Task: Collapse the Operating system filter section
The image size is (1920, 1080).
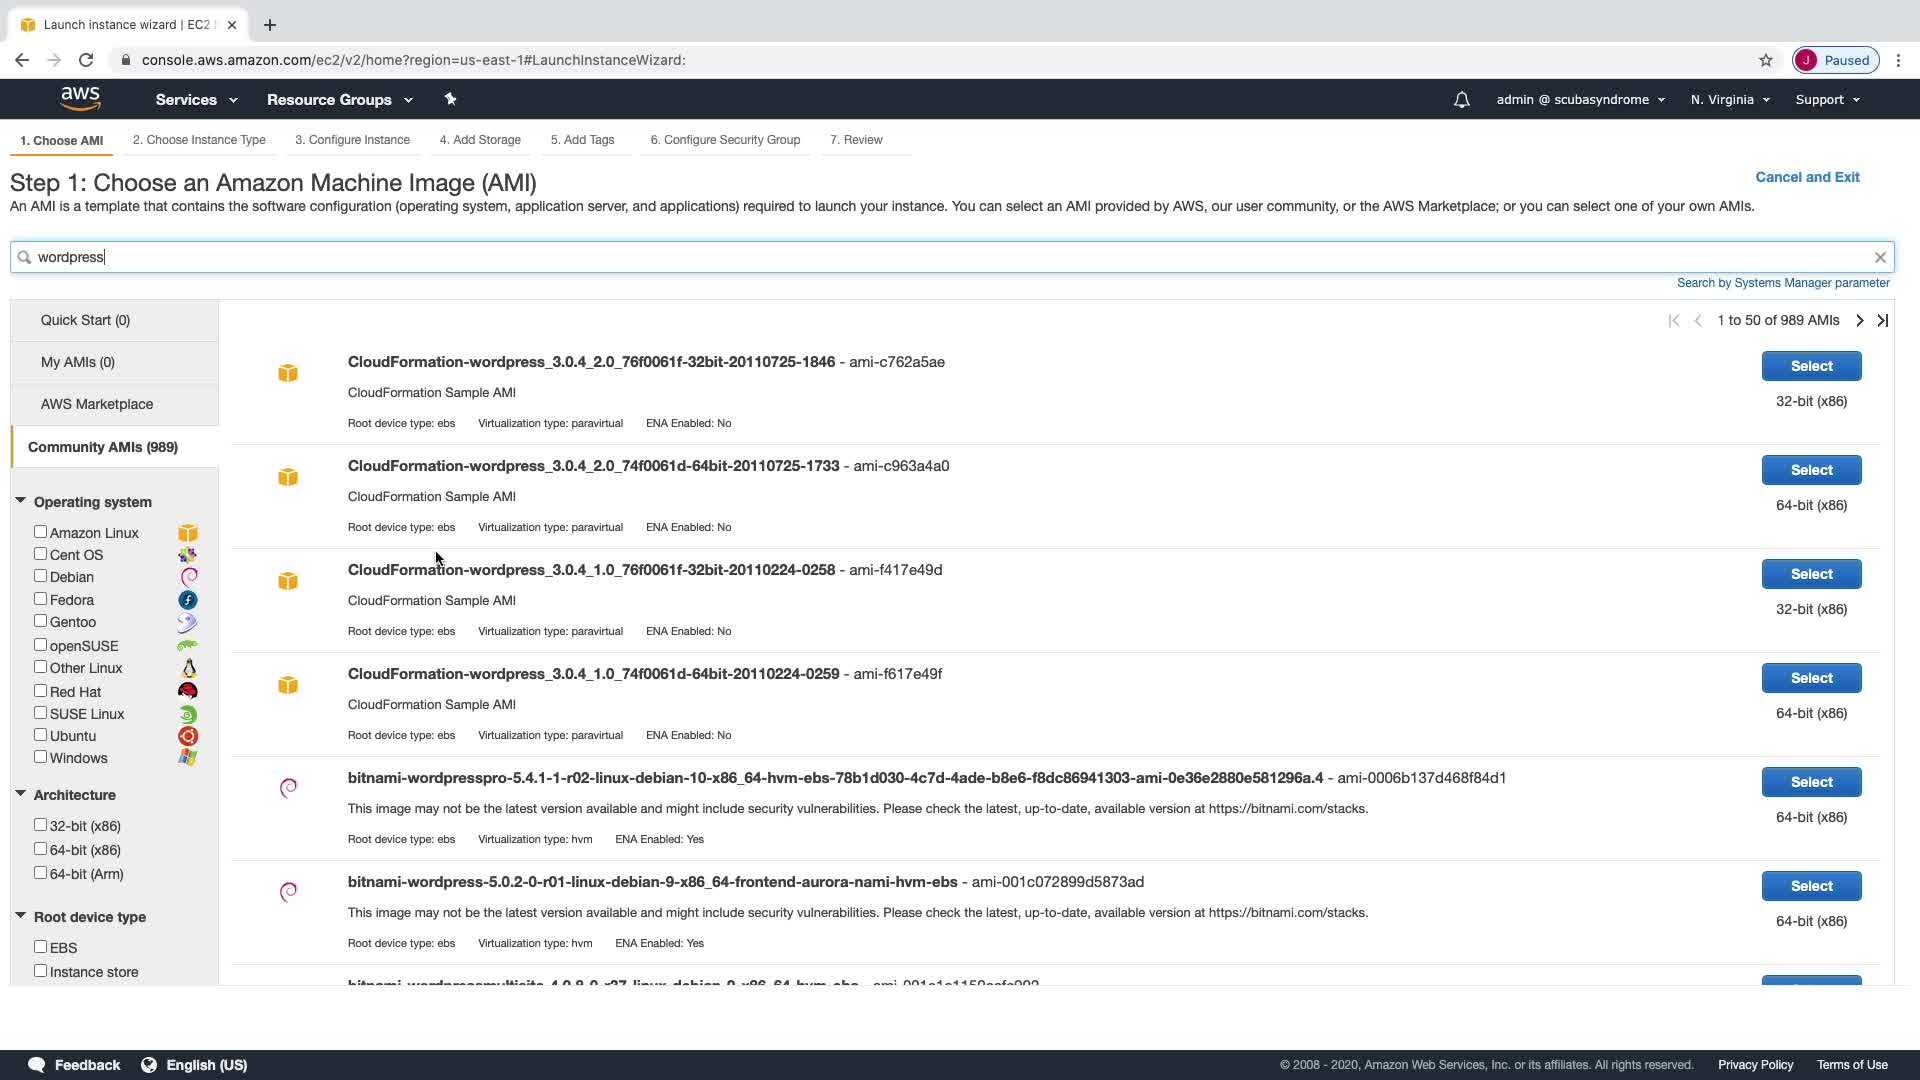Action: (x=20, y=501)
